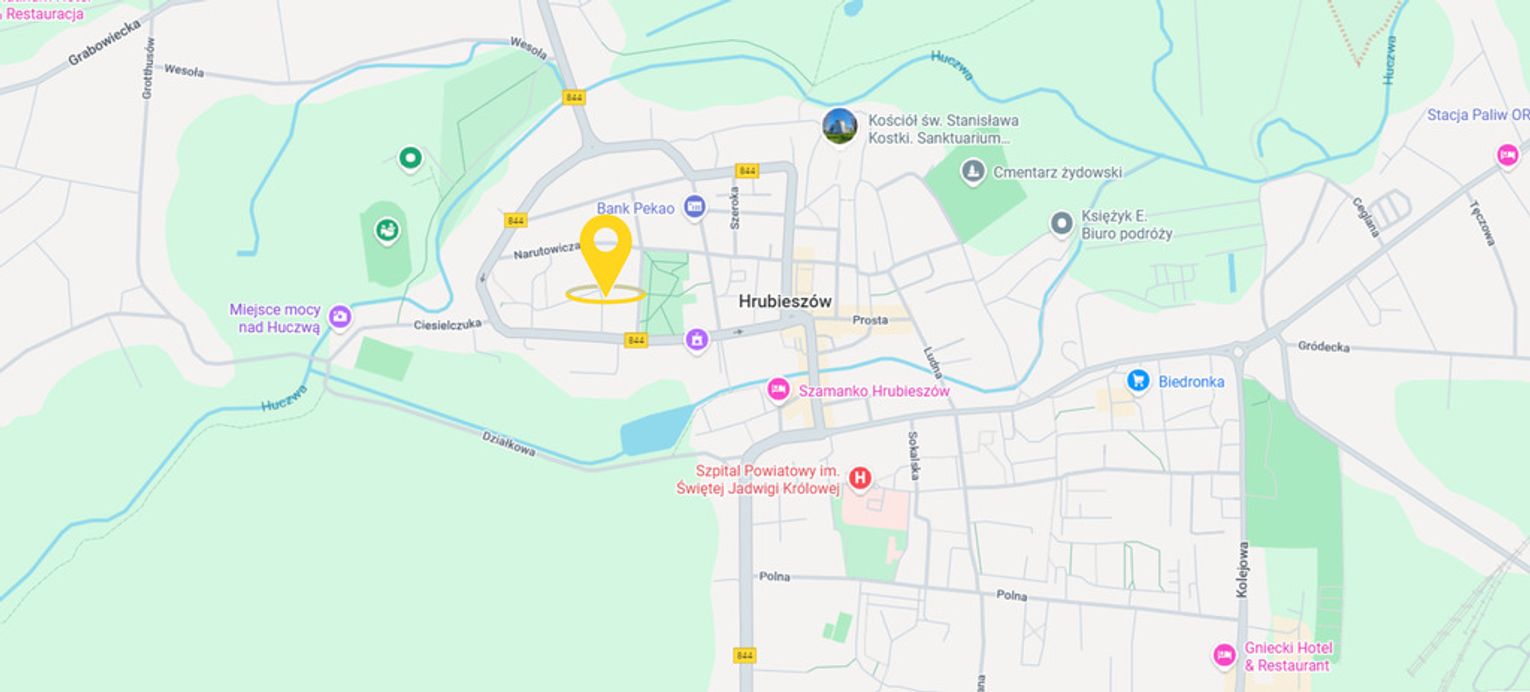This screenshot has height=692, width=1530.
Task: Click the Szpital Powiatowy hospital H icon
Action: click(859, 479)
